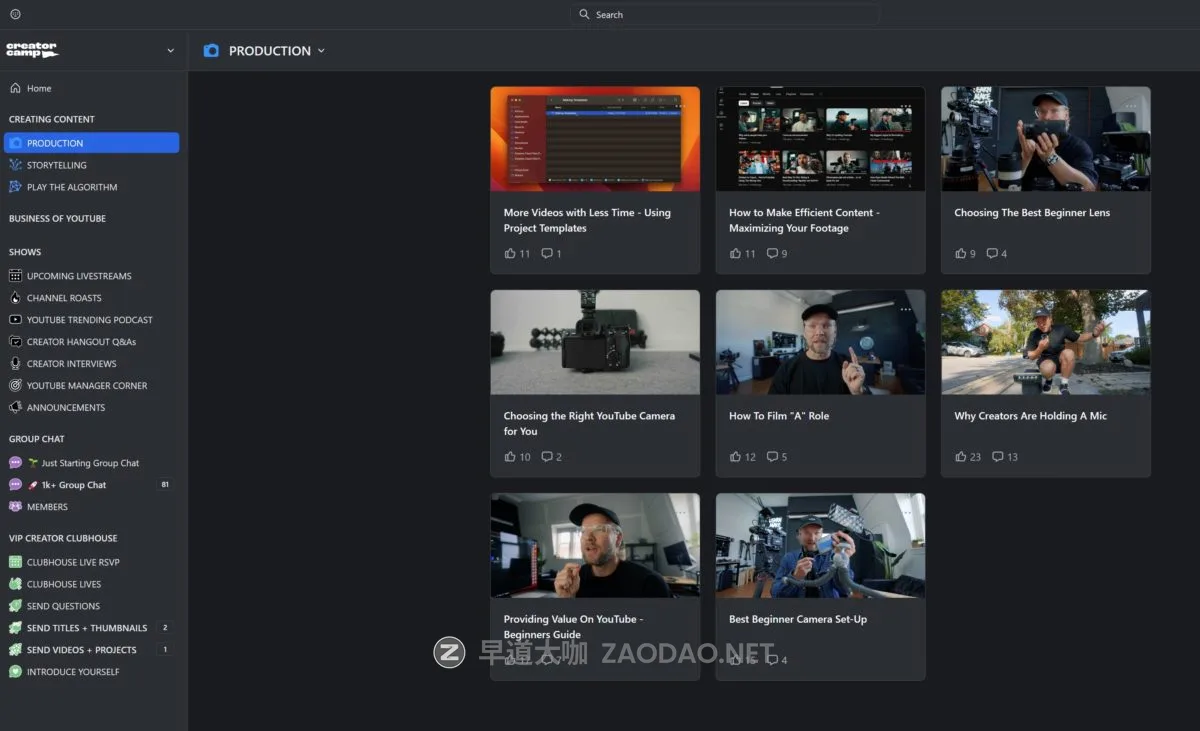Click the Storytelling sidebar icon
The image size is (1200, 731).
(x=15, y=165)
